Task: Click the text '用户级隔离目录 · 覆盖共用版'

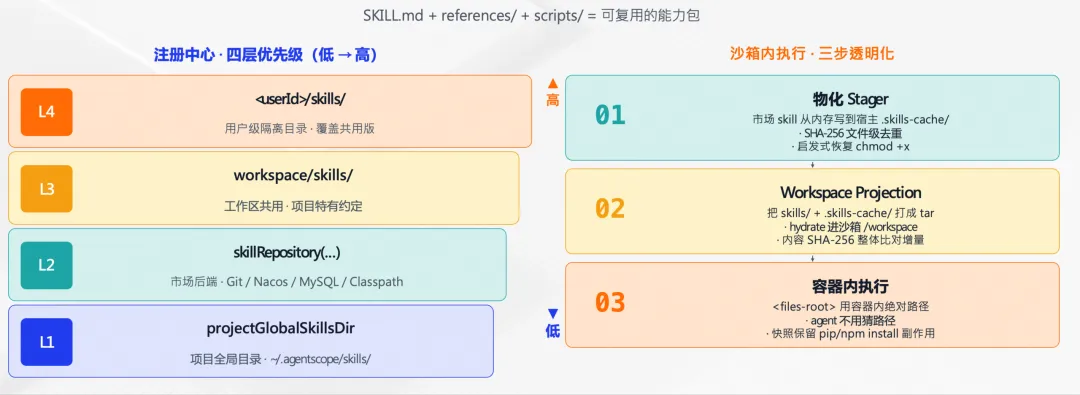Action: (x=300, y=128)
